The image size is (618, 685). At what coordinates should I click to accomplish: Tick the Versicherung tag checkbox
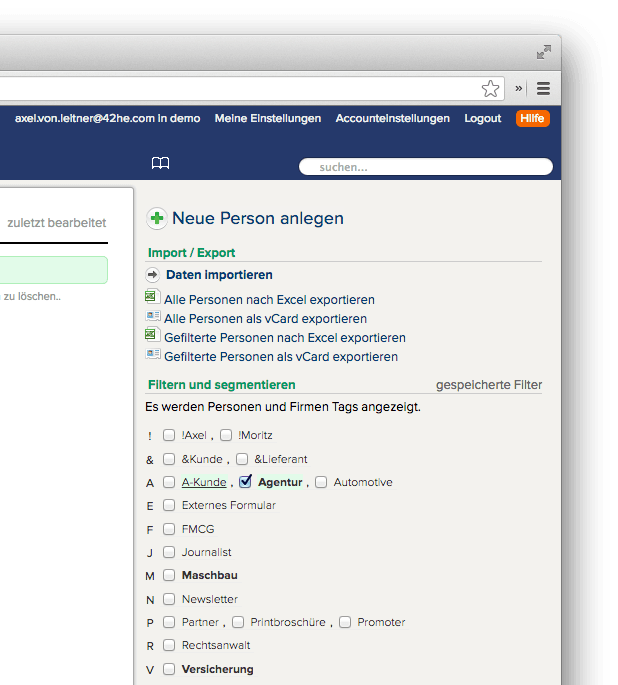tap(169, 670)
